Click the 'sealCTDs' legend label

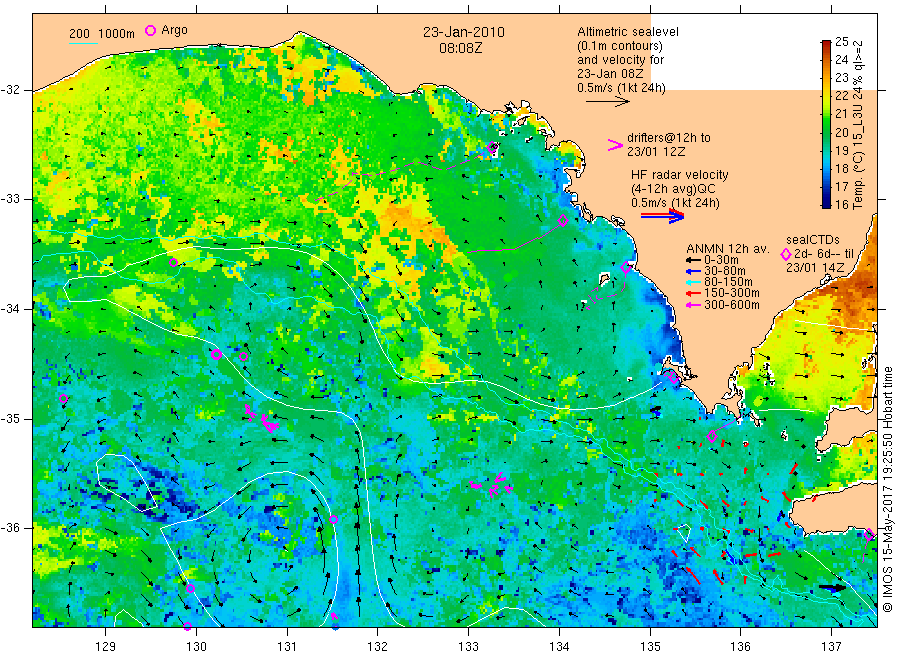tap(813, 240)
